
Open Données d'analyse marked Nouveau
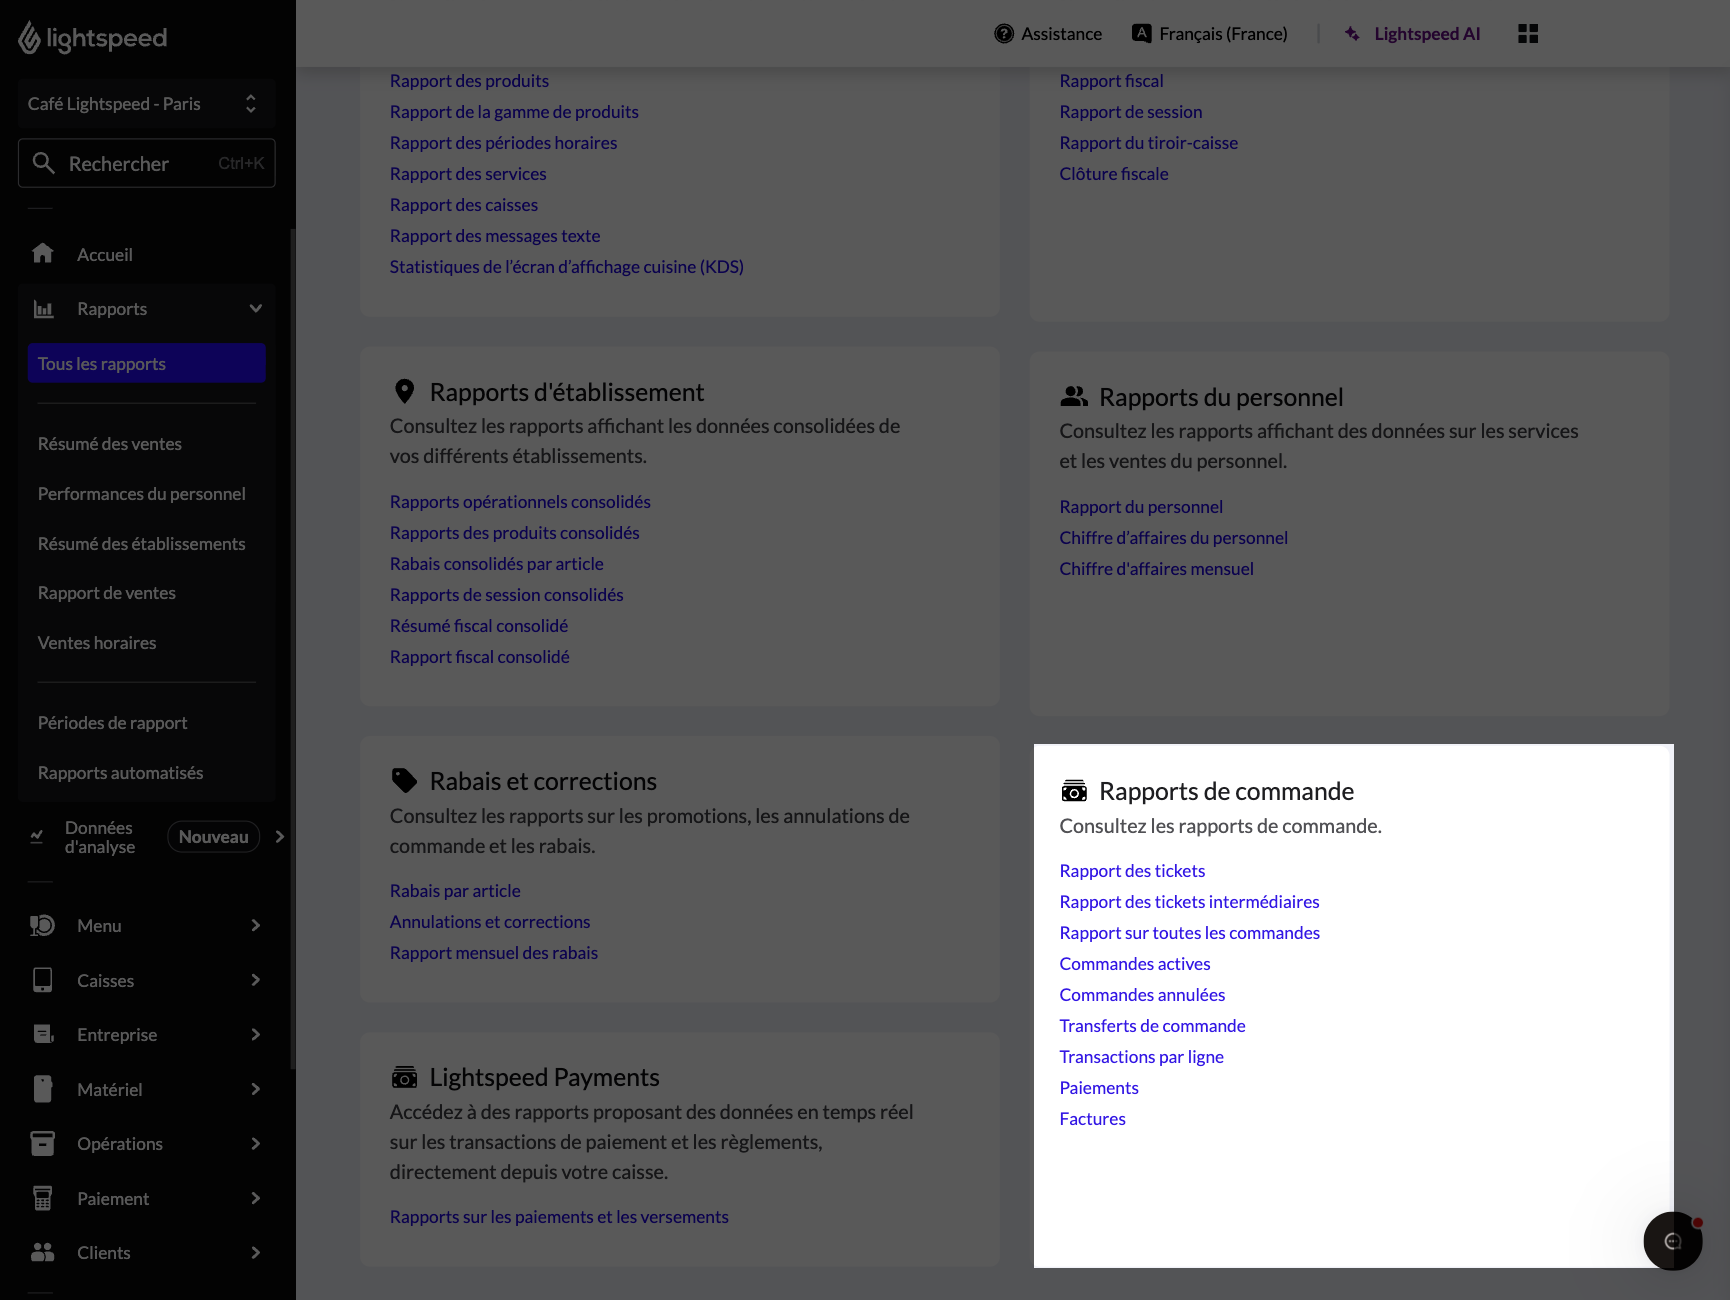[97, 837]
